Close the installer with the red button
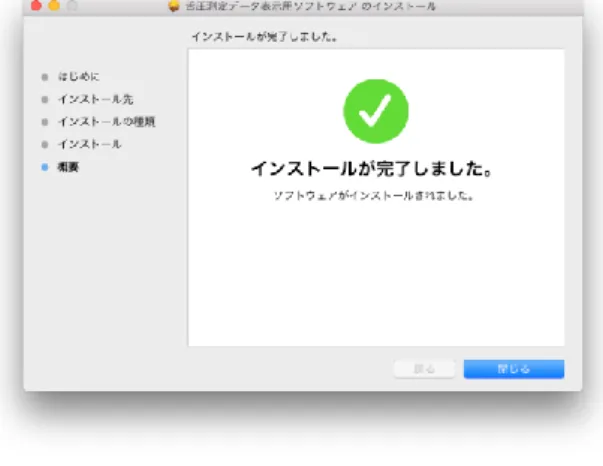This screenshot has width=603, height=466. (x=36, y=5)
